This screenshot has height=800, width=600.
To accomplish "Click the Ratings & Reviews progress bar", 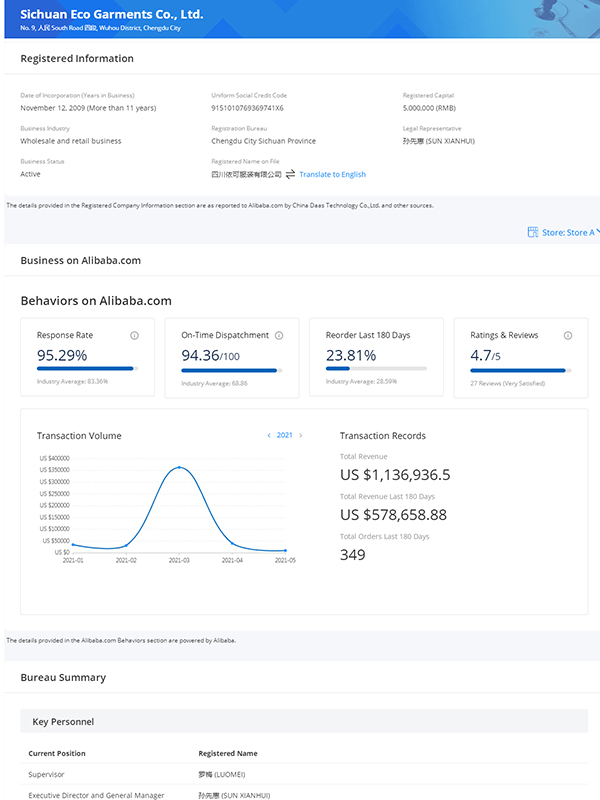I will click(x=520, y=370).
